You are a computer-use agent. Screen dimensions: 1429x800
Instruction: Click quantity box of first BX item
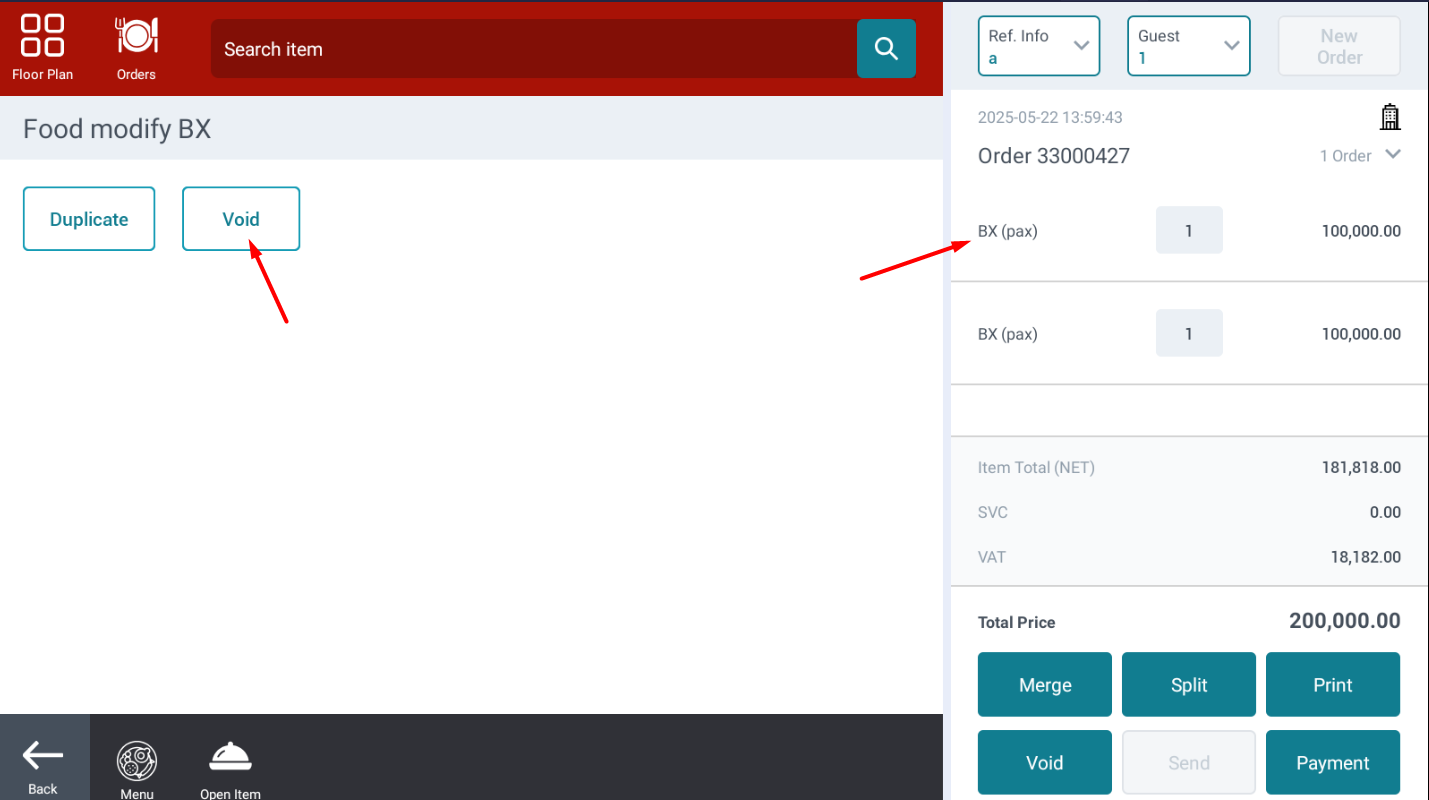[1189, 230]
